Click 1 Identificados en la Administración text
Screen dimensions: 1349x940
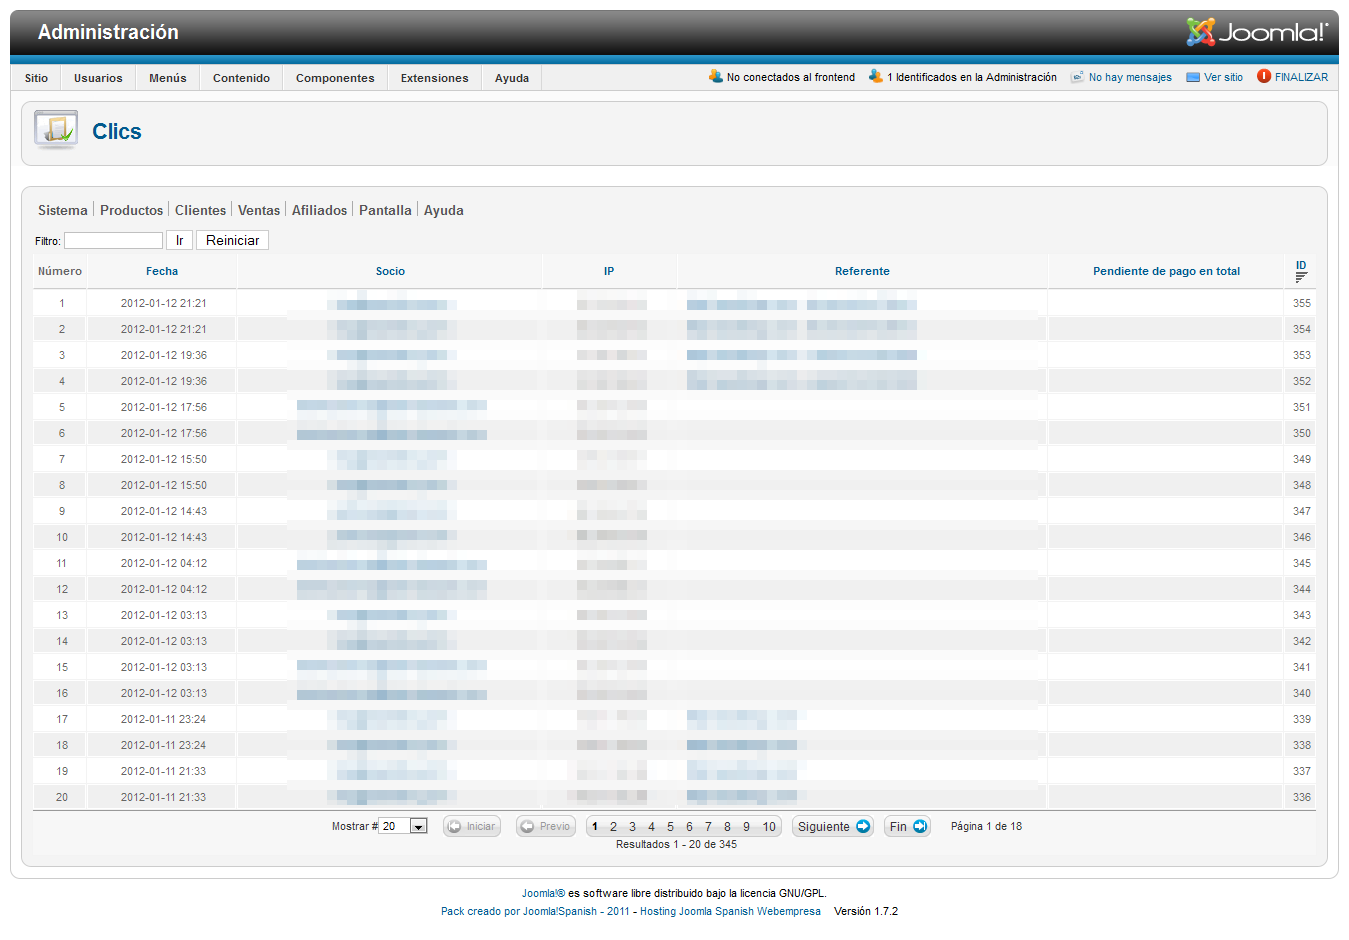972,77
